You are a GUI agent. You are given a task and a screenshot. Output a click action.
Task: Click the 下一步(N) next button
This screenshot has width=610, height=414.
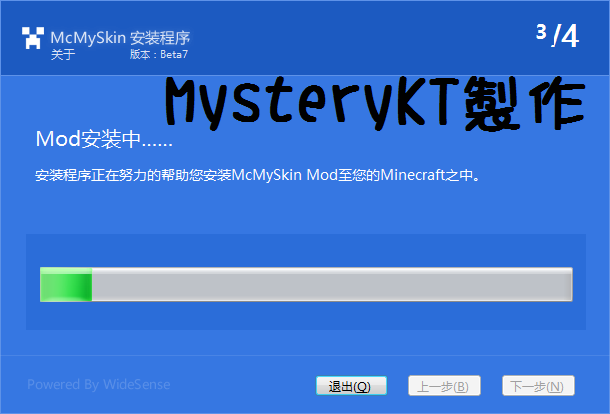(x=538, y=386)
